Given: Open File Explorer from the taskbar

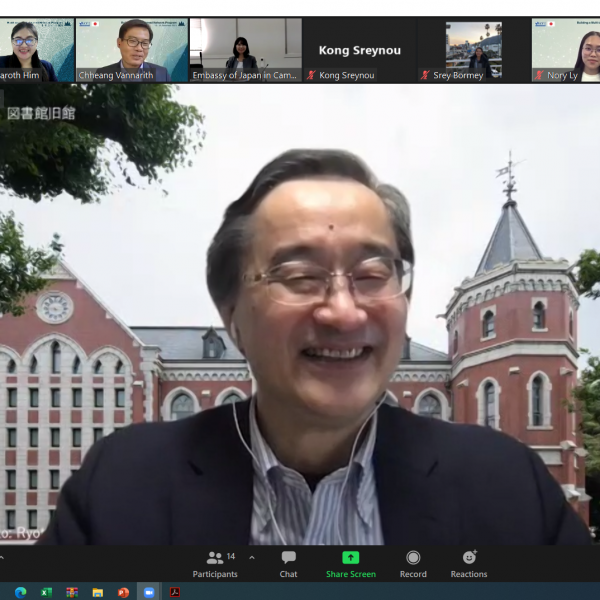Looking at the screenshot, I should pyautogui.click(x=98, y=592).
